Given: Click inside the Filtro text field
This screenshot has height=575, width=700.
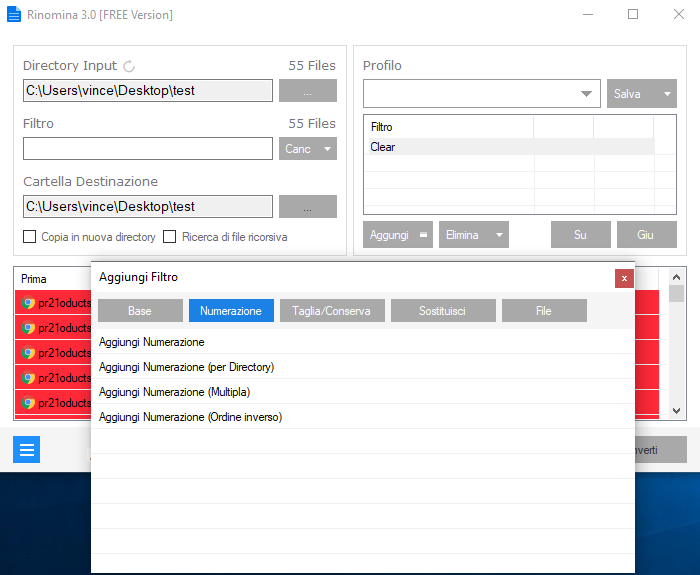Looking at the screenshot, I should [148, 149].
